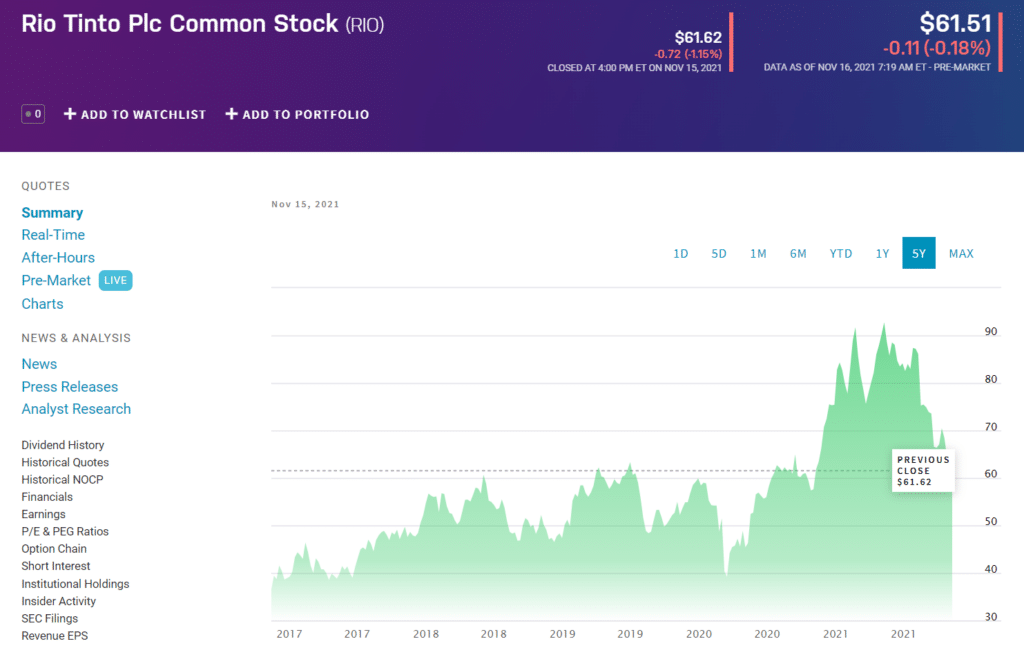Click the -0.72 (-1.15%) change value
This screenshot has width=1024, height=657.
pos(688,54)
